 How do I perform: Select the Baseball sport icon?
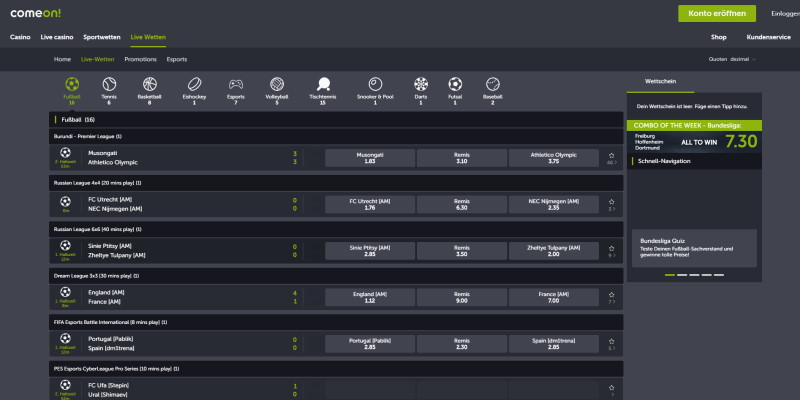click(x=493, y=84)
